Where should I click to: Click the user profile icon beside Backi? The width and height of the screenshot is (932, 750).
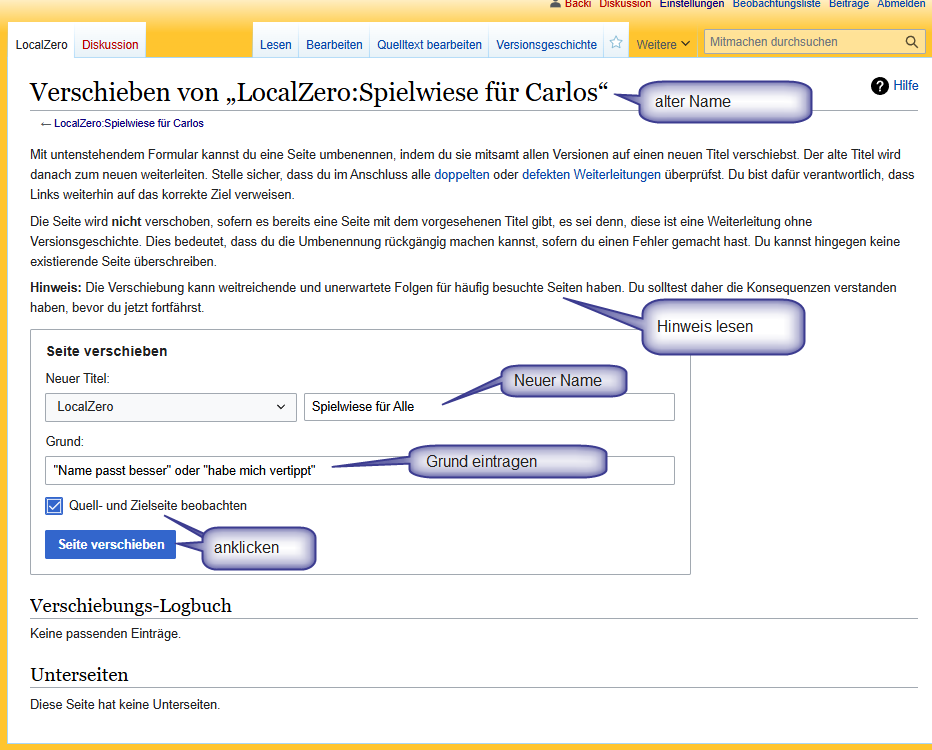[555, 4]
